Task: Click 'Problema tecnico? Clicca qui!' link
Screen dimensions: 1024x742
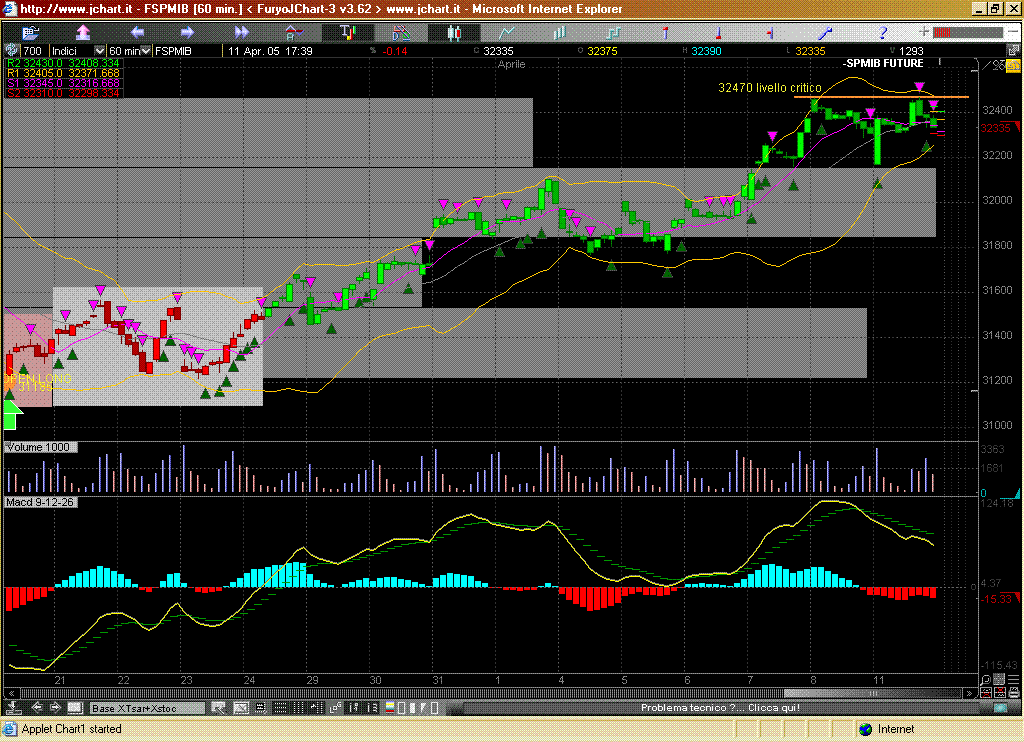Action: [720, 708]
